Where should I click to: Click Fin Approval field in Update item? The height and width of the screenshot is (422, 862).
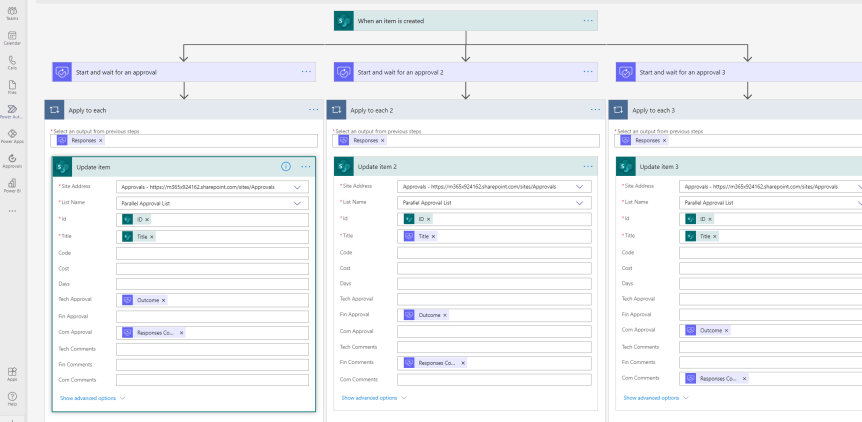click(212, 316)
